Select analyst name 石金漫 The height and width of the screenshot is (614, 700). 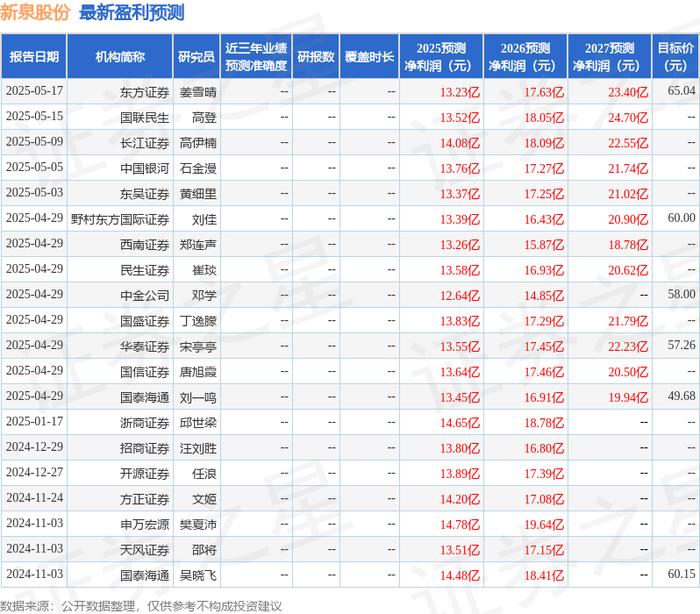pos(198,169)
